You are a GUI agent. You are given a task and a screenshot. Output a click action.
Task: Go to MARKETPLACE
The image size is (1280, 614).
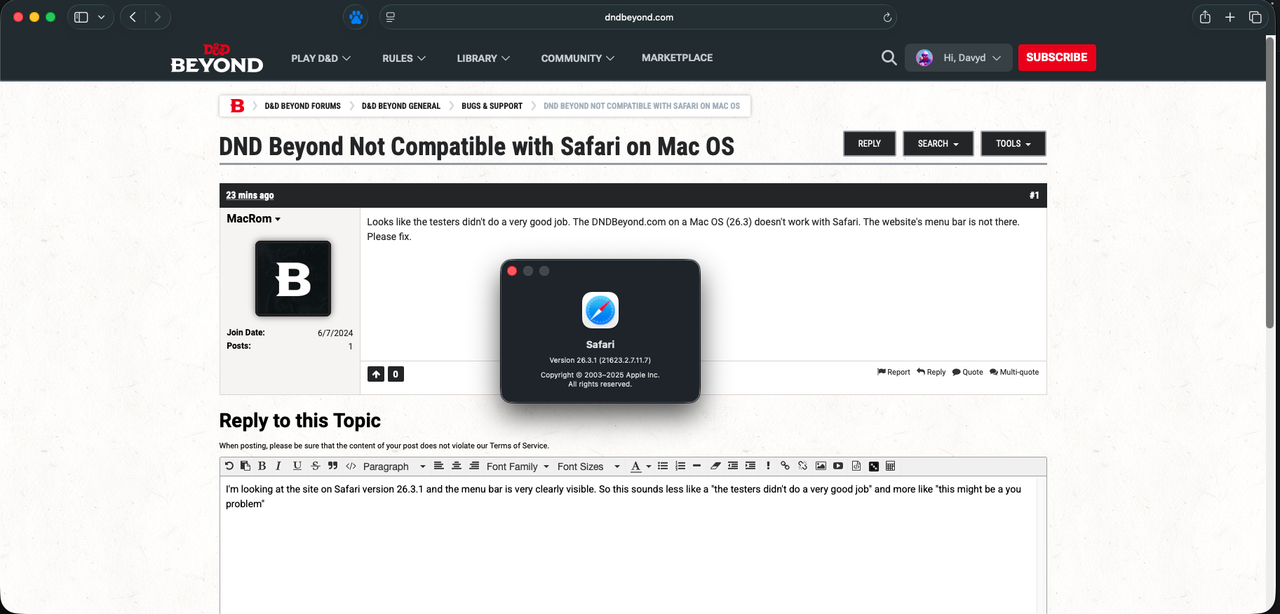(x=677, y=58)
